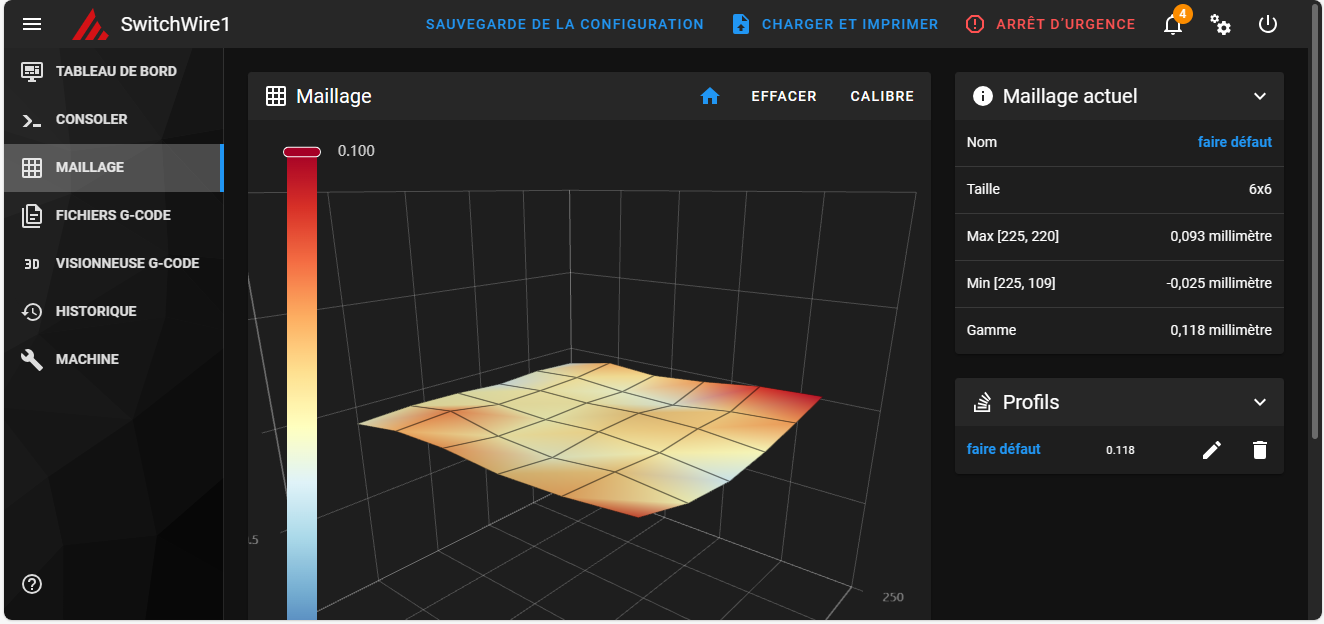Click Charger et imprimer

[x=850, y=24]
